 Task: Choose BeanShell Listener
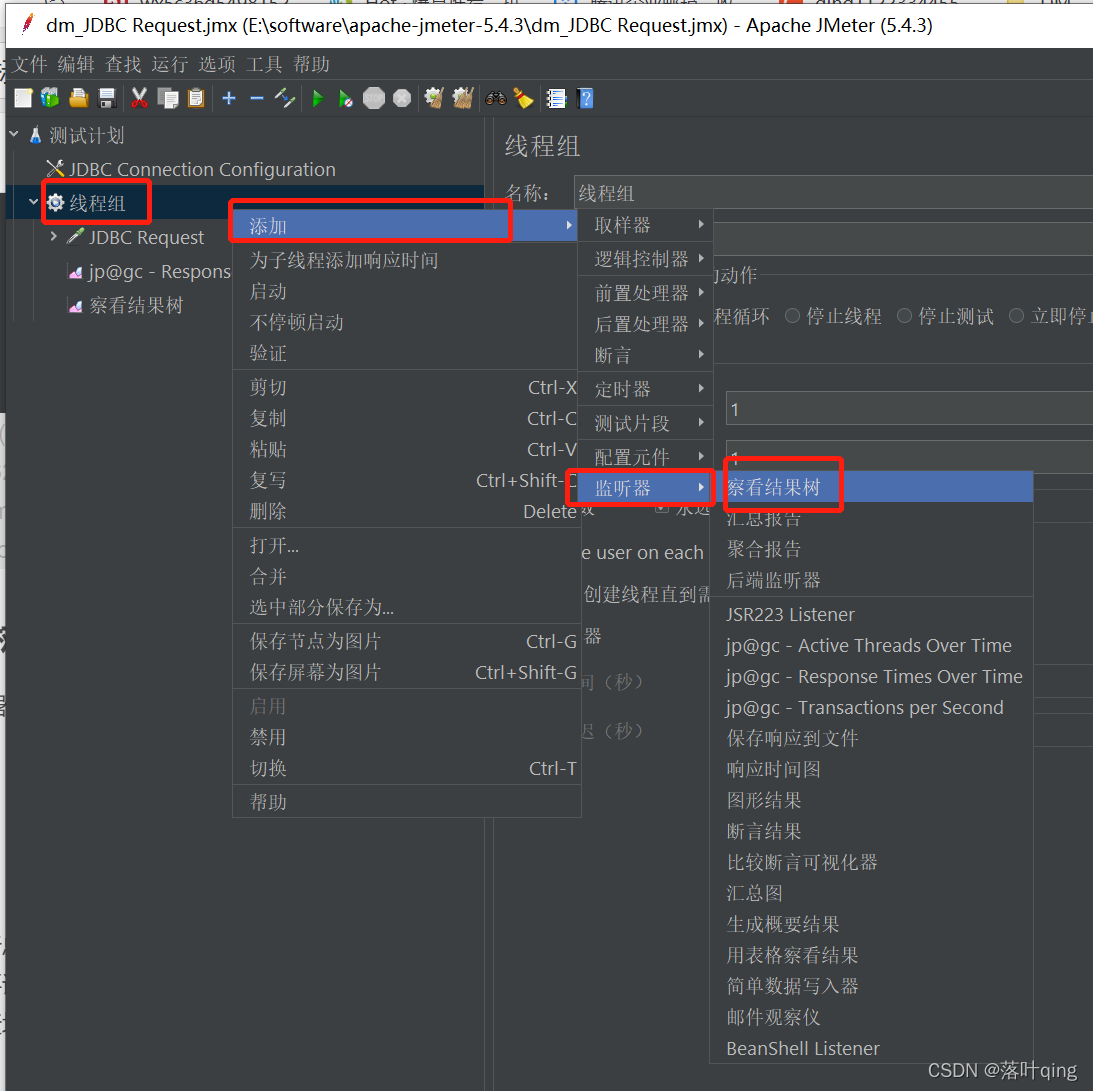tap(871, 1048)
